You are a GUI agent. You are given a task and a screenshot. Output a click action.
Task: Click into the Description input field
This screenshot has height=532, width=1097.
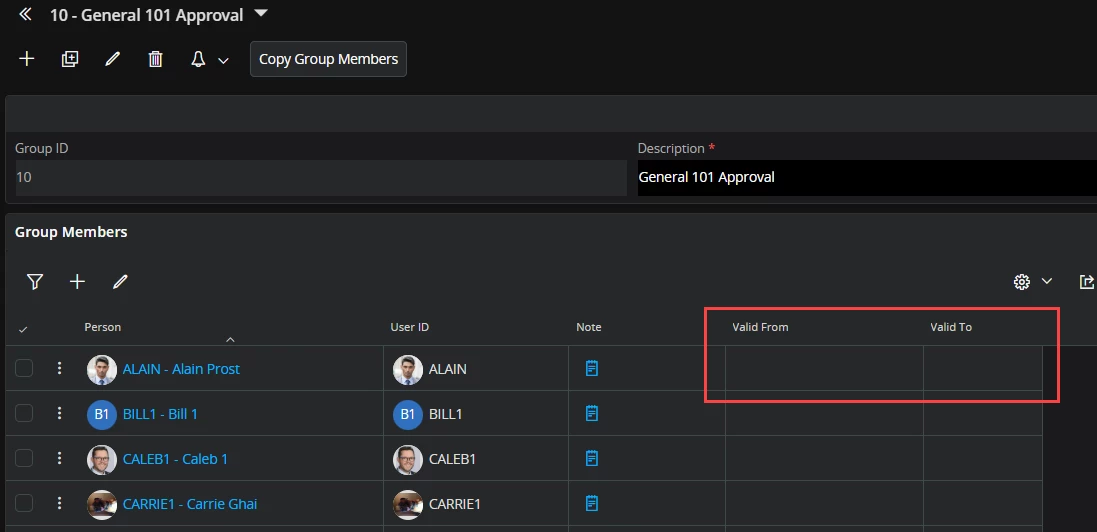pyautogui.click(x=866, y=178)
